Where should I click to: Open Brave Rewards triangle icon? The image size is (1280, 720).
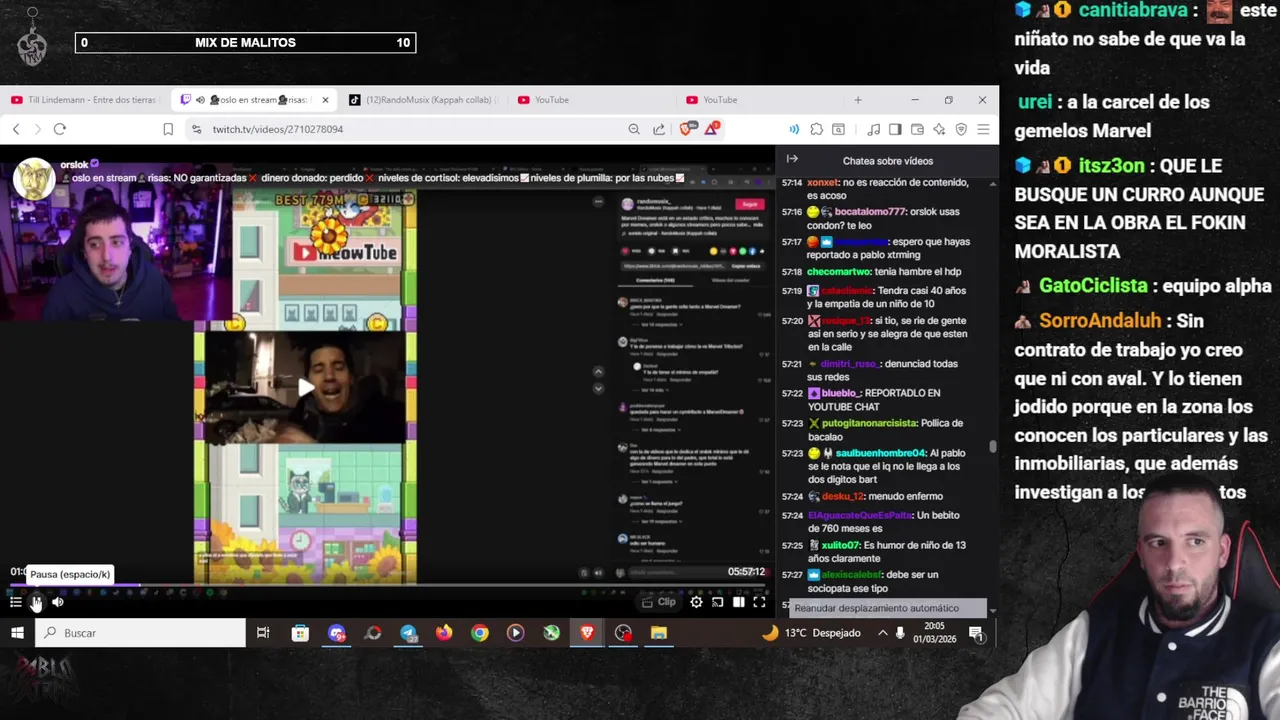click(x=712, y=129)
